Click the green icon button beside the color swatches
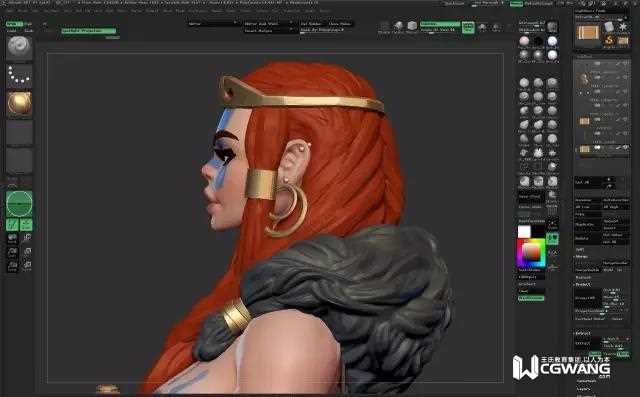 pyautogui.click(x=552, y=239)
